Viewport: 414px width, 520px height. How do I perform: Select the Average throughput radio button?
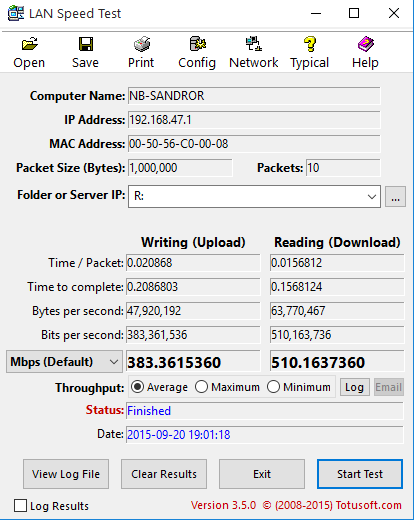click(137, 387)
